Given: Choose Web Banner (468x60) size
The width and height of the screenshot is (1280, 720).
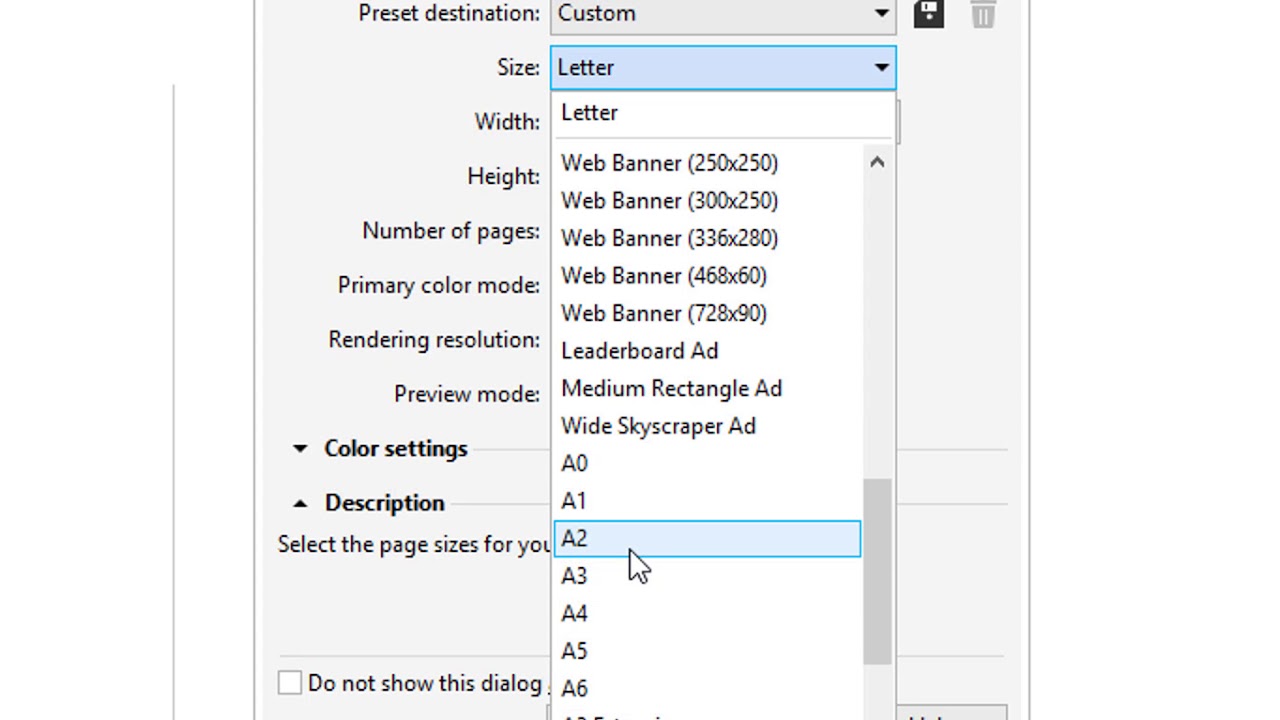Looking at the screenshot, I should click(706, 276).
